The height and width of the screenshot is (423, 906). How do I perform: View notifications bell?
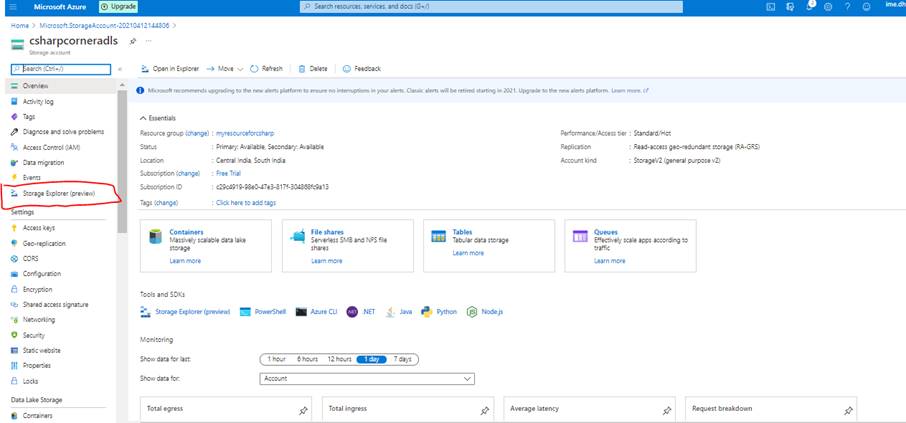coord(810,6)
